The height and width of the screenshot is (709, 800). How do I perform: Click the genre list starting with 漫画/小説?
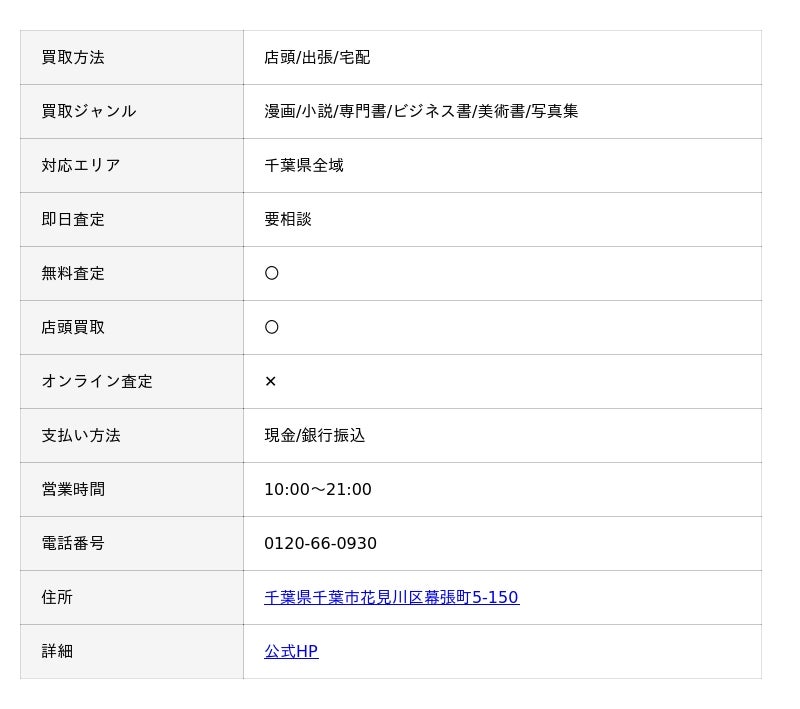(x=421, y=111)
